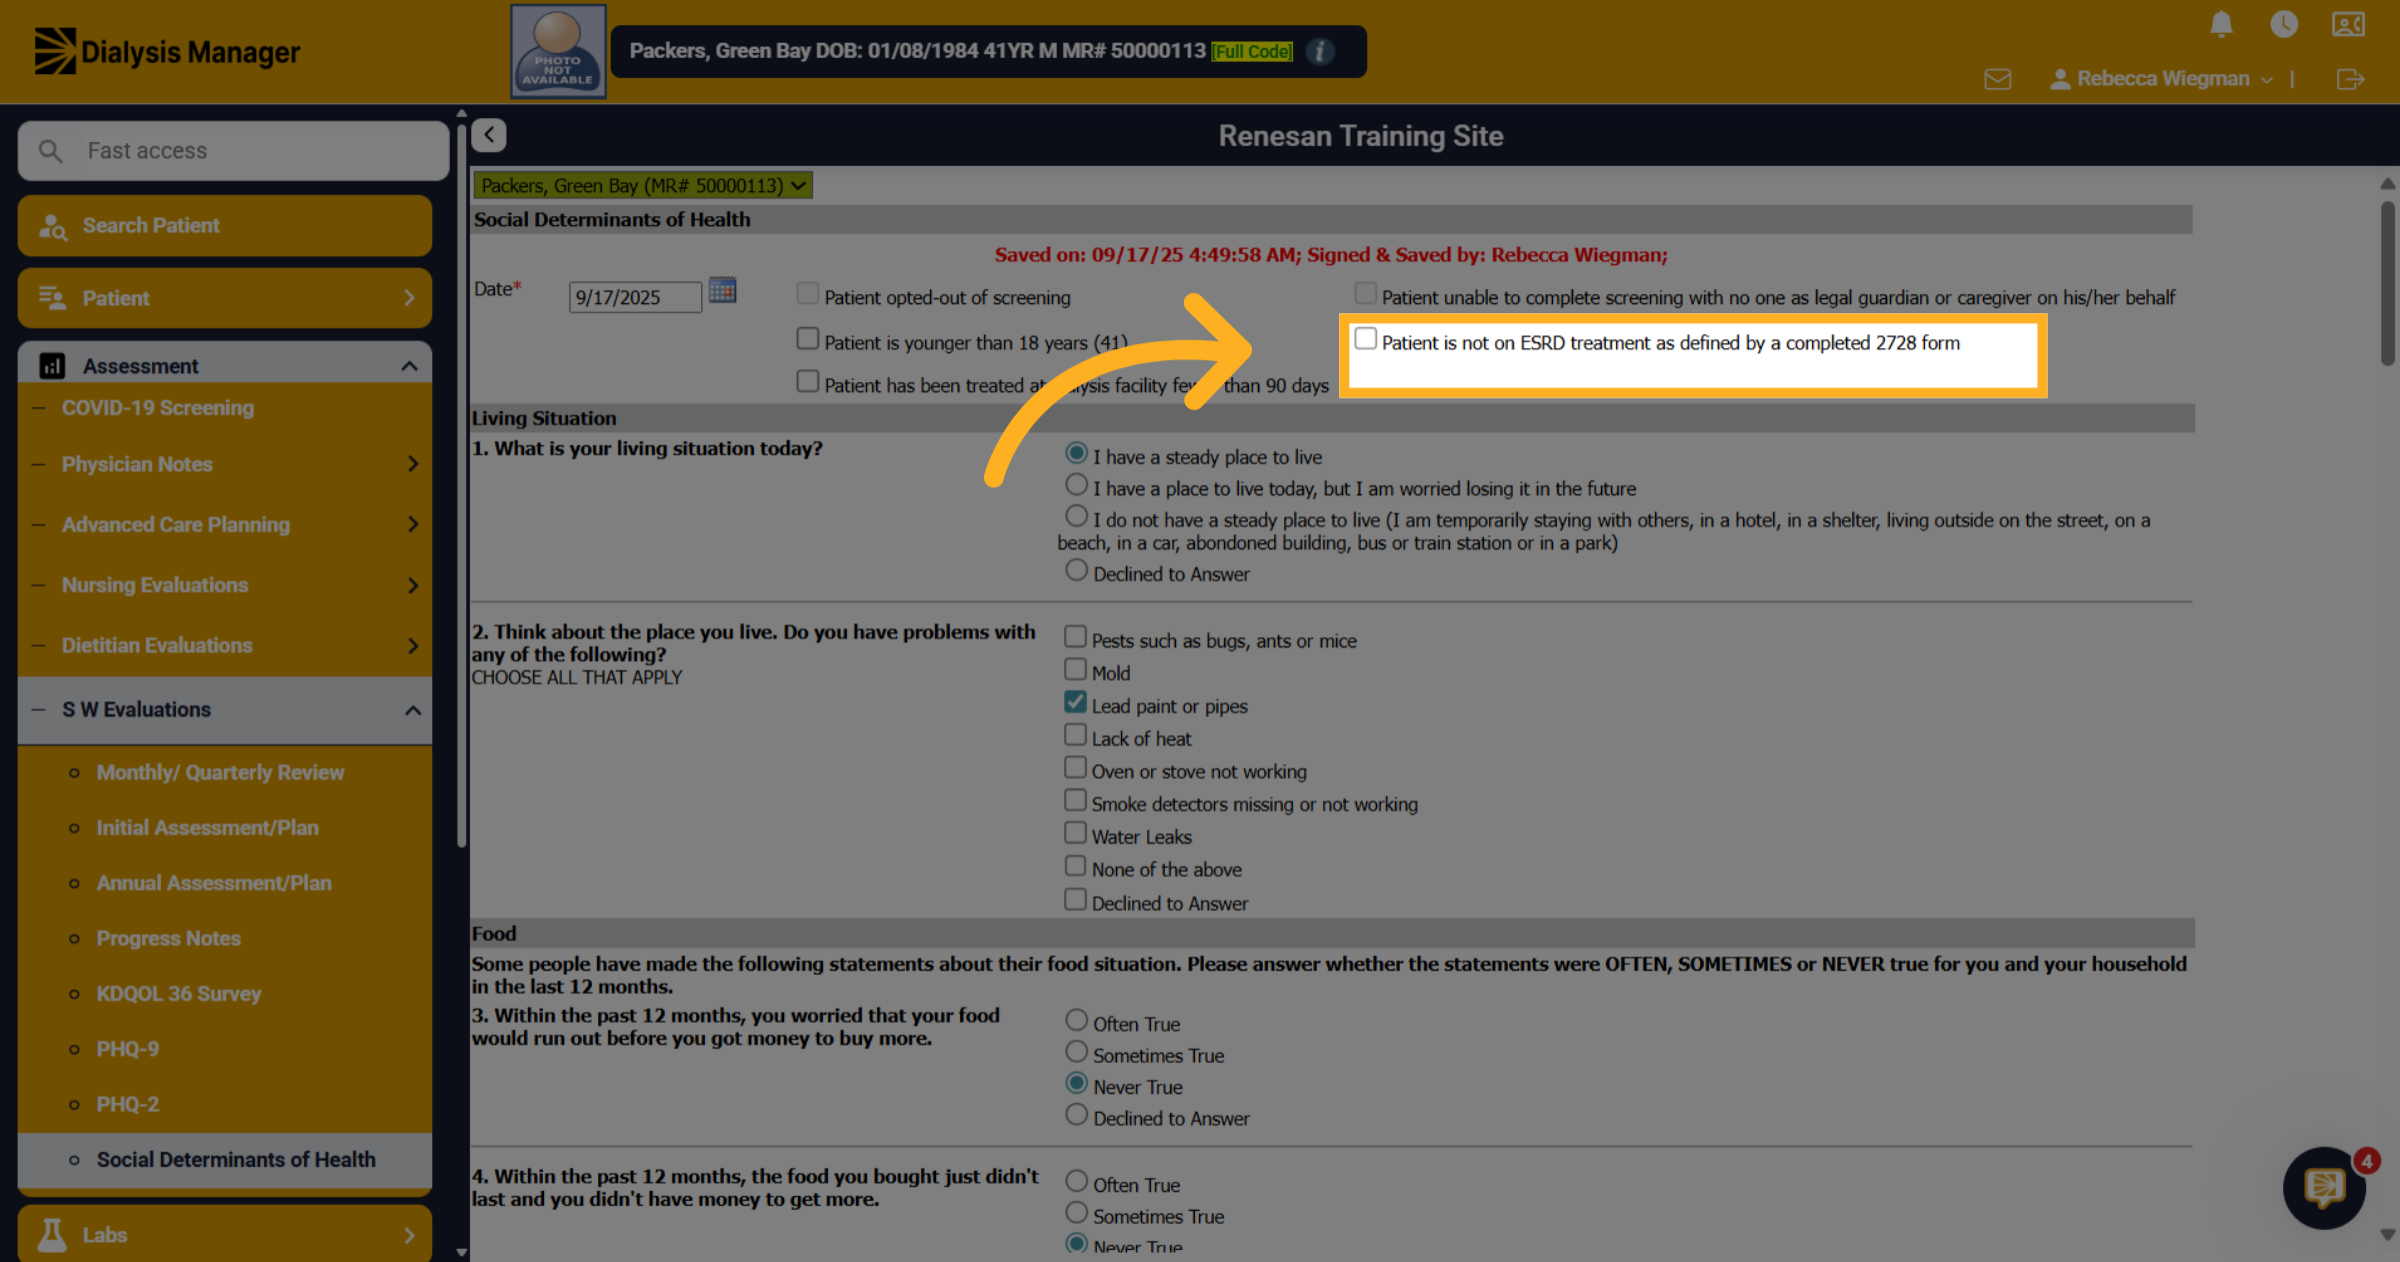
Task: Expand the Patient sidebar menu
Action: (x=225, y=298)
